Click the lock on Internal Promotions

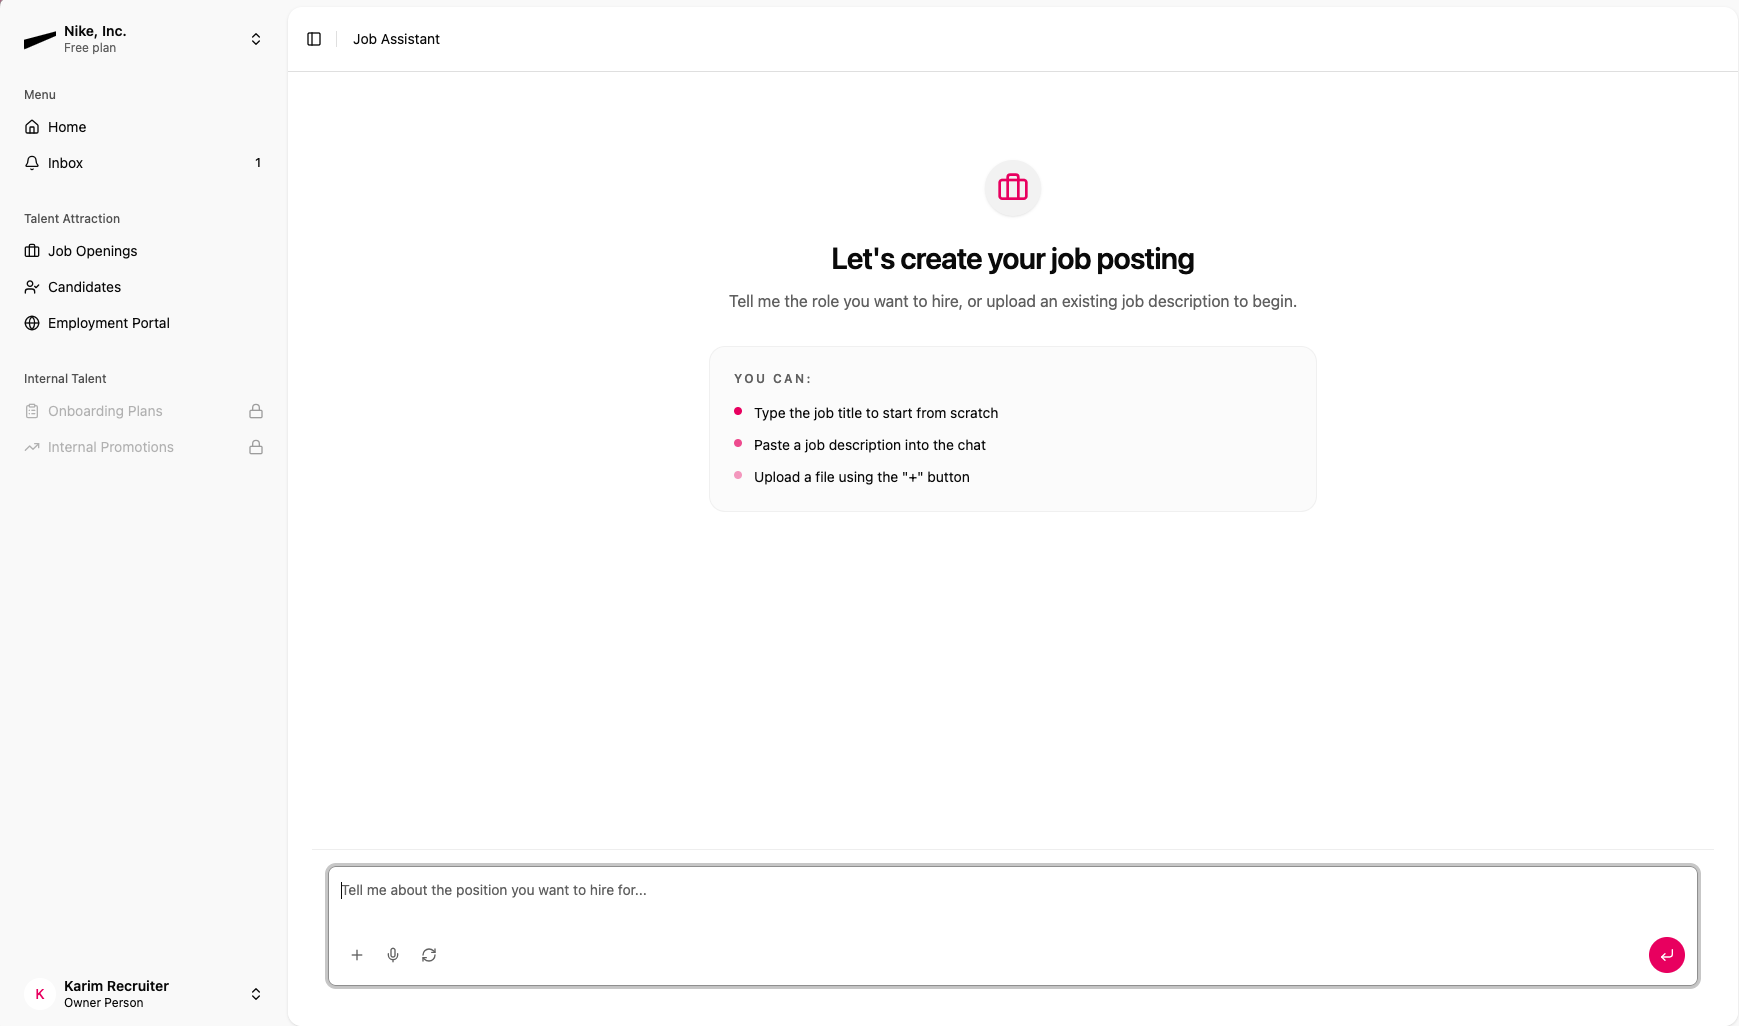256,447
